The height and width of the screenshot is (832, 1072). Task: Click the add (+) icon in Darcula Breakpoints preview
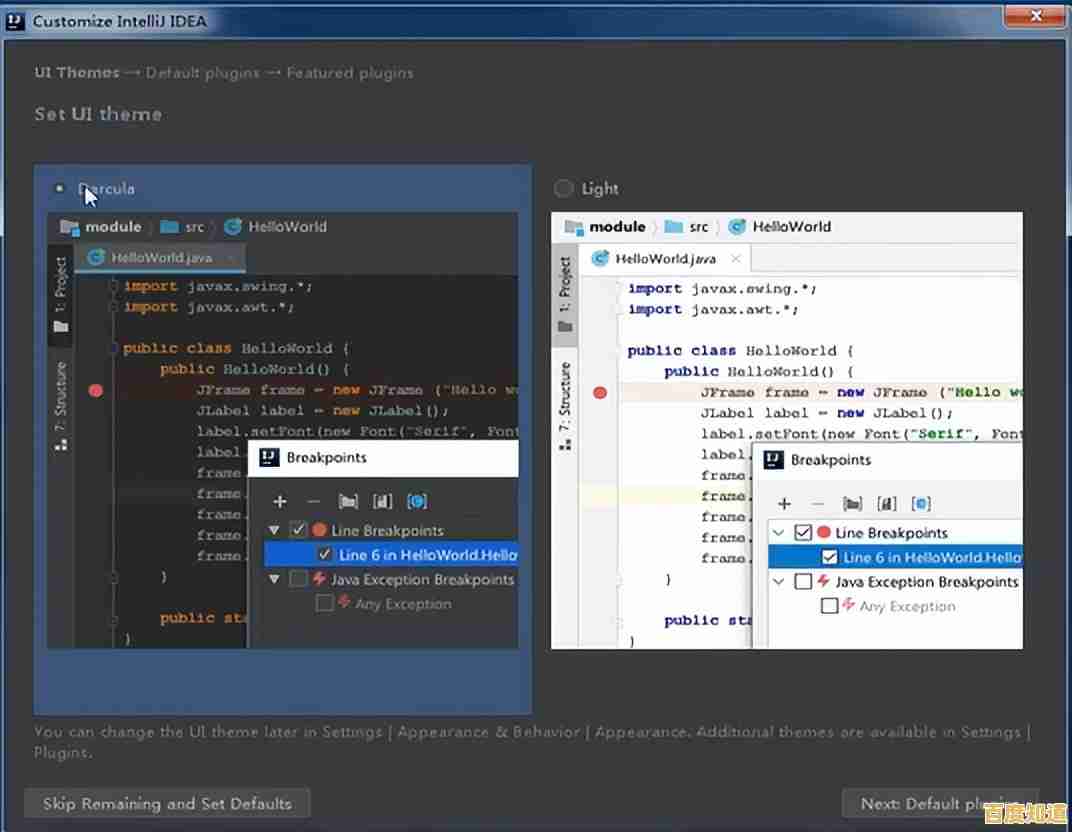click(280, 501)
